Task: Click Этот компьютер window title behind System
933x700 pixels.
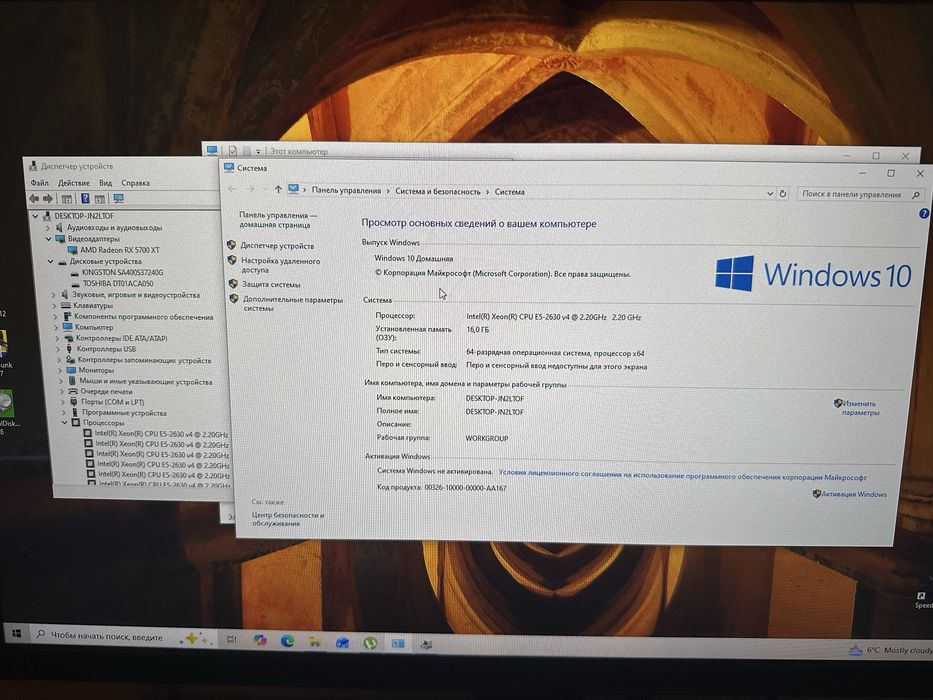Action: click(x=299, y=151)
